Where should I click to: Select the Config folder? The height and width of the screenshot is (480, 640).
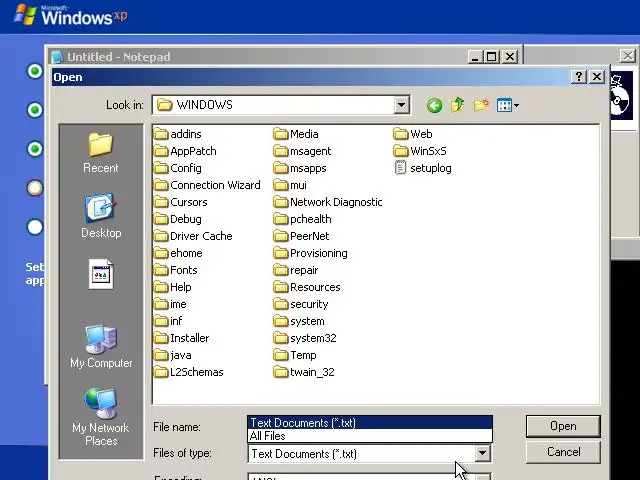[178, 168]
